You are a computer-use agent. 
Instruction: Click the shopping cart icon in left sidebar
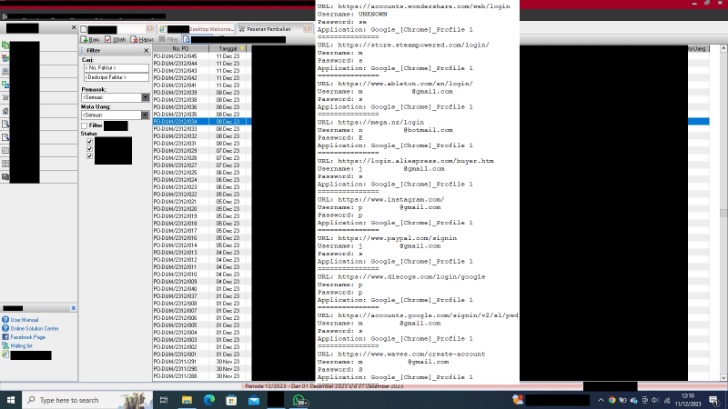pyautogui.click(x=5, y=98)
